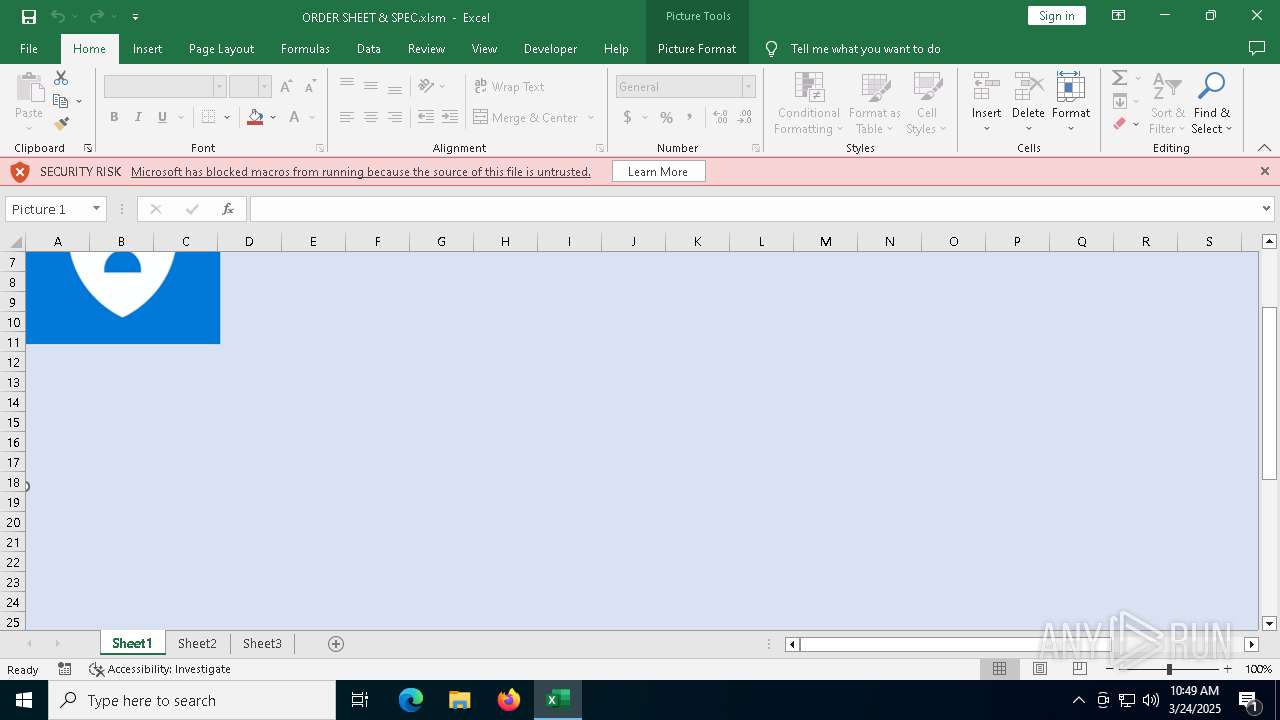Align text to the right
Image resolution: width=1280 pixels, height=720 pixels.
point(395,117)
